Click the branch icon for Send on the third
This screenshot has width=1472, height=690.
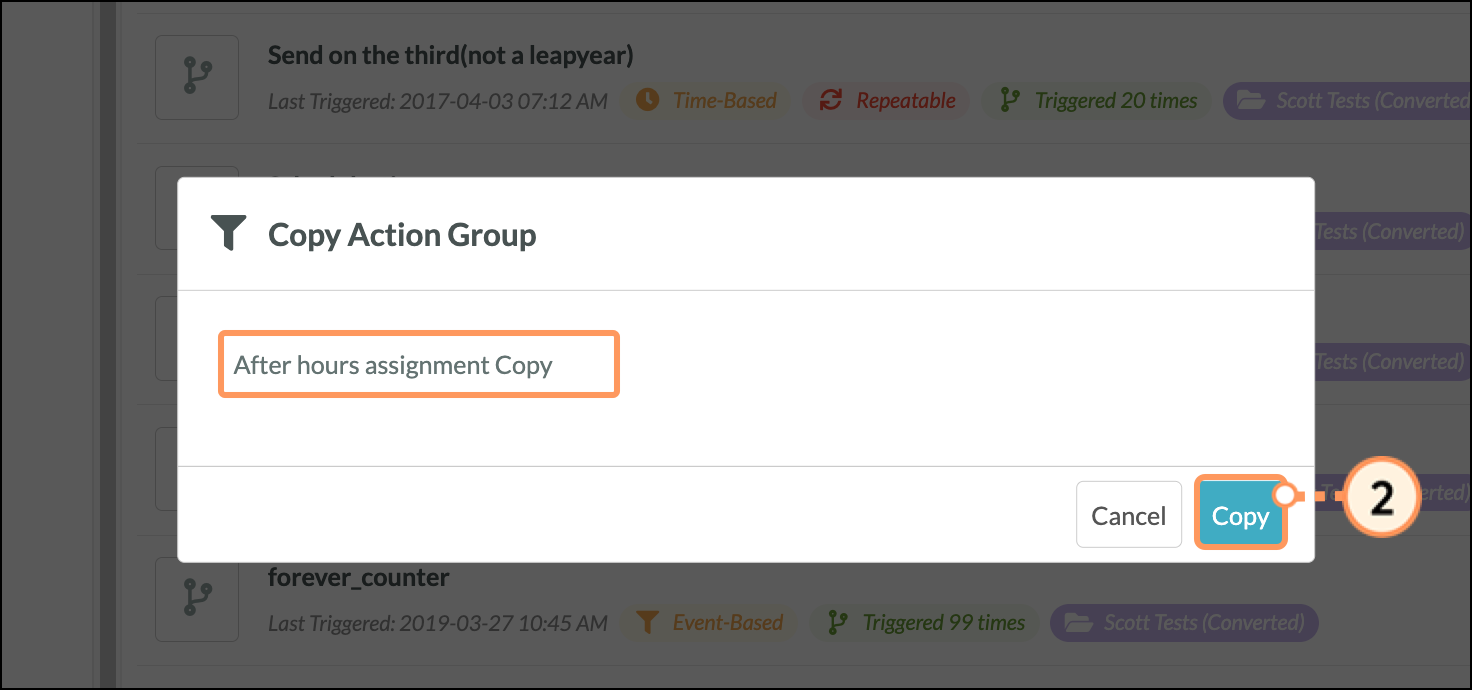pos(197,78)
